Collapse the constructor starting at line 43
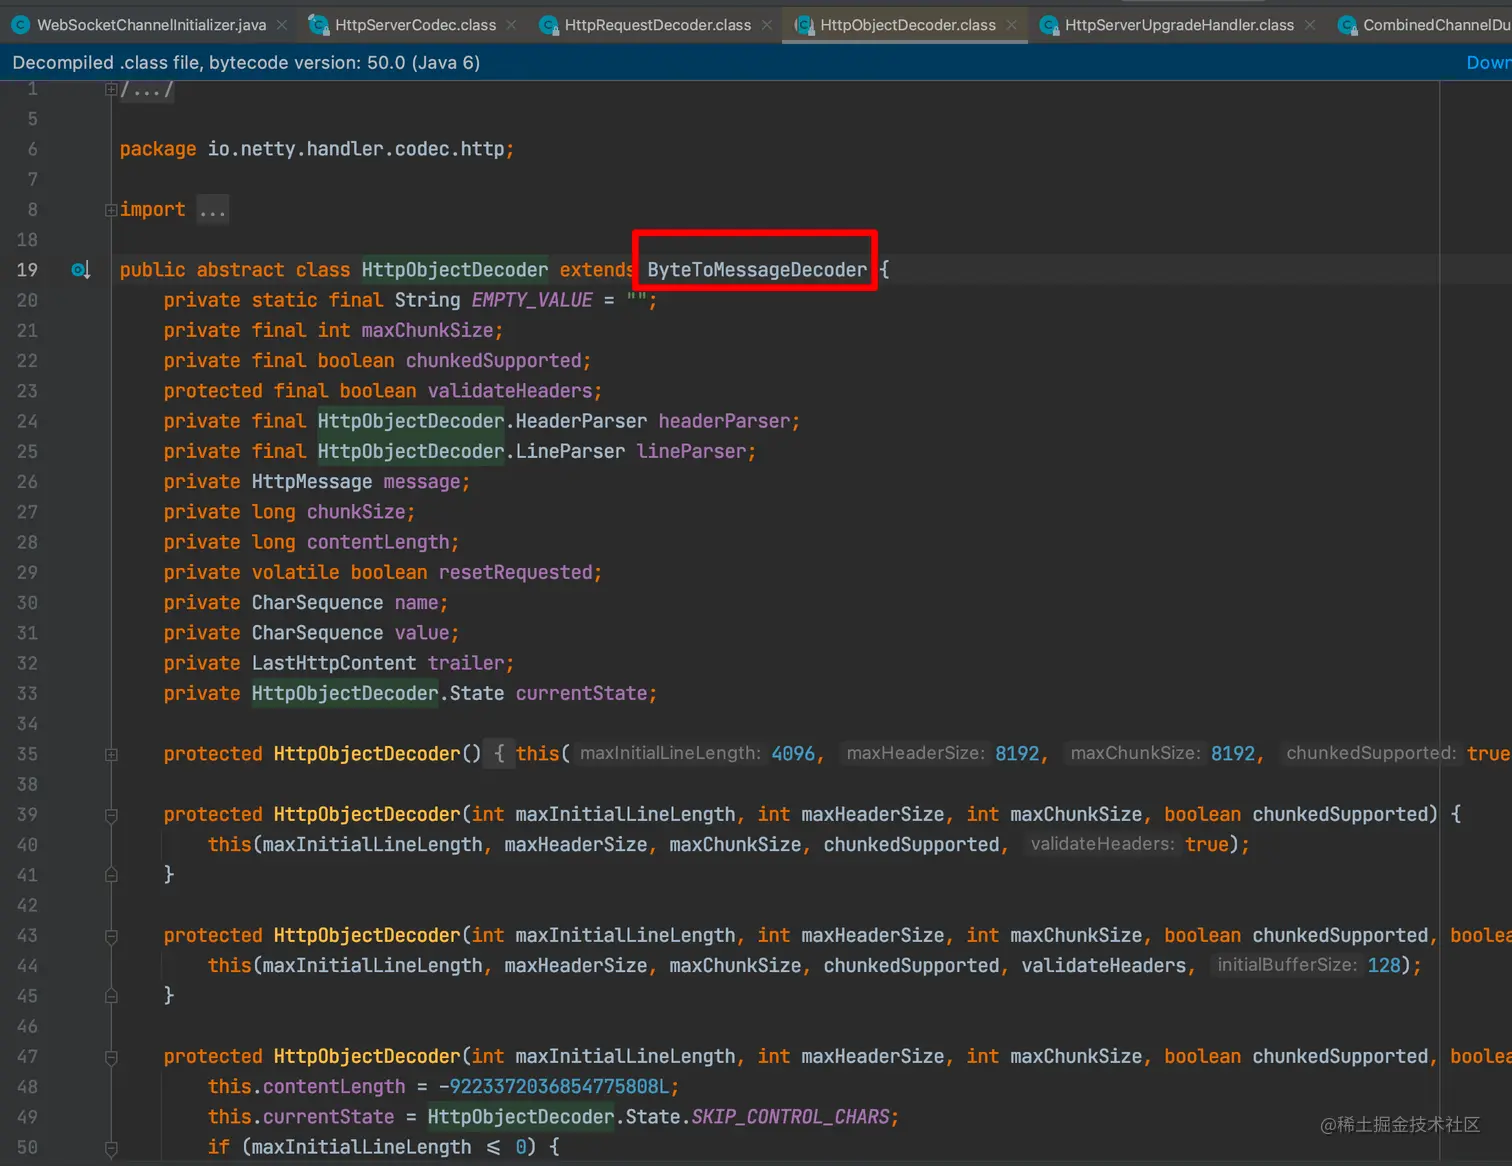 pos(111,936)
